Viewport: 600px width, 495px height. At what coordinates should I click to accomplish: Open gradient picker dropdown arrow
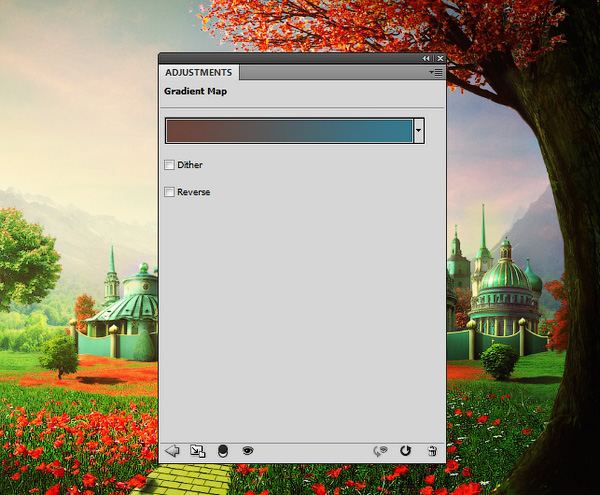click(419, 131)
